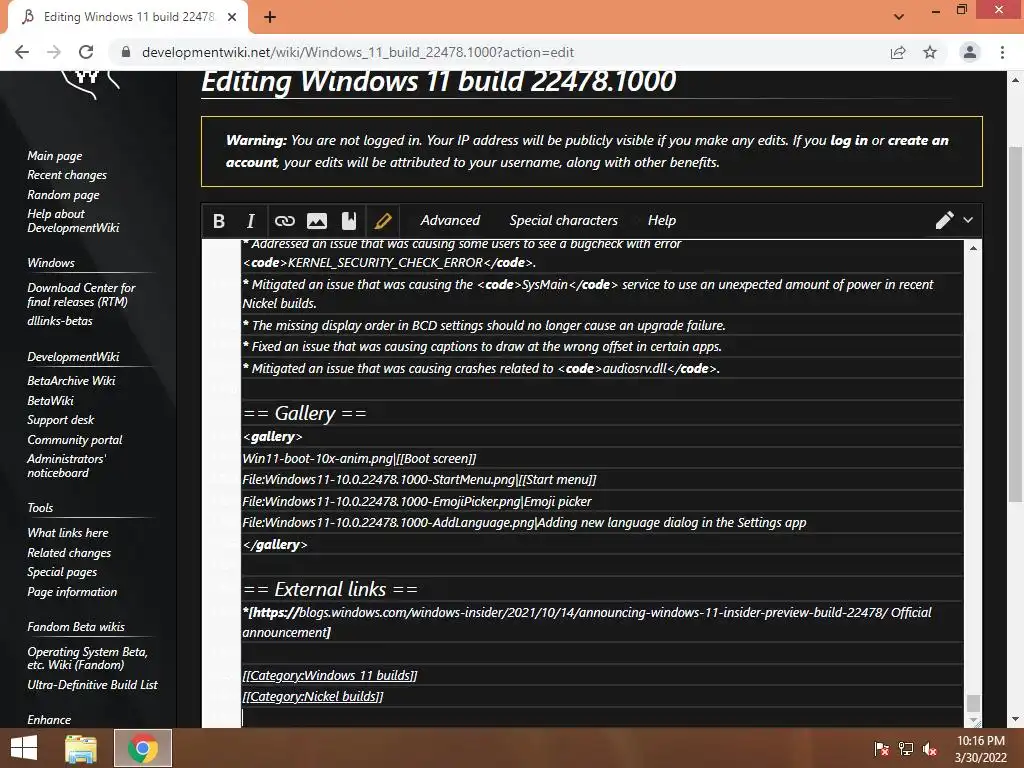The image size is (1024, 768).
Task: Open the taskbar clock showing 10:16 PM
Action: (x=980, y=748)
